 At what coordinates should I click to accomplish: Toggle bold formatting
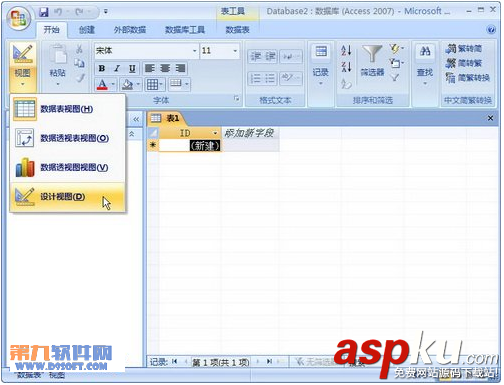[x=102, y=69]
